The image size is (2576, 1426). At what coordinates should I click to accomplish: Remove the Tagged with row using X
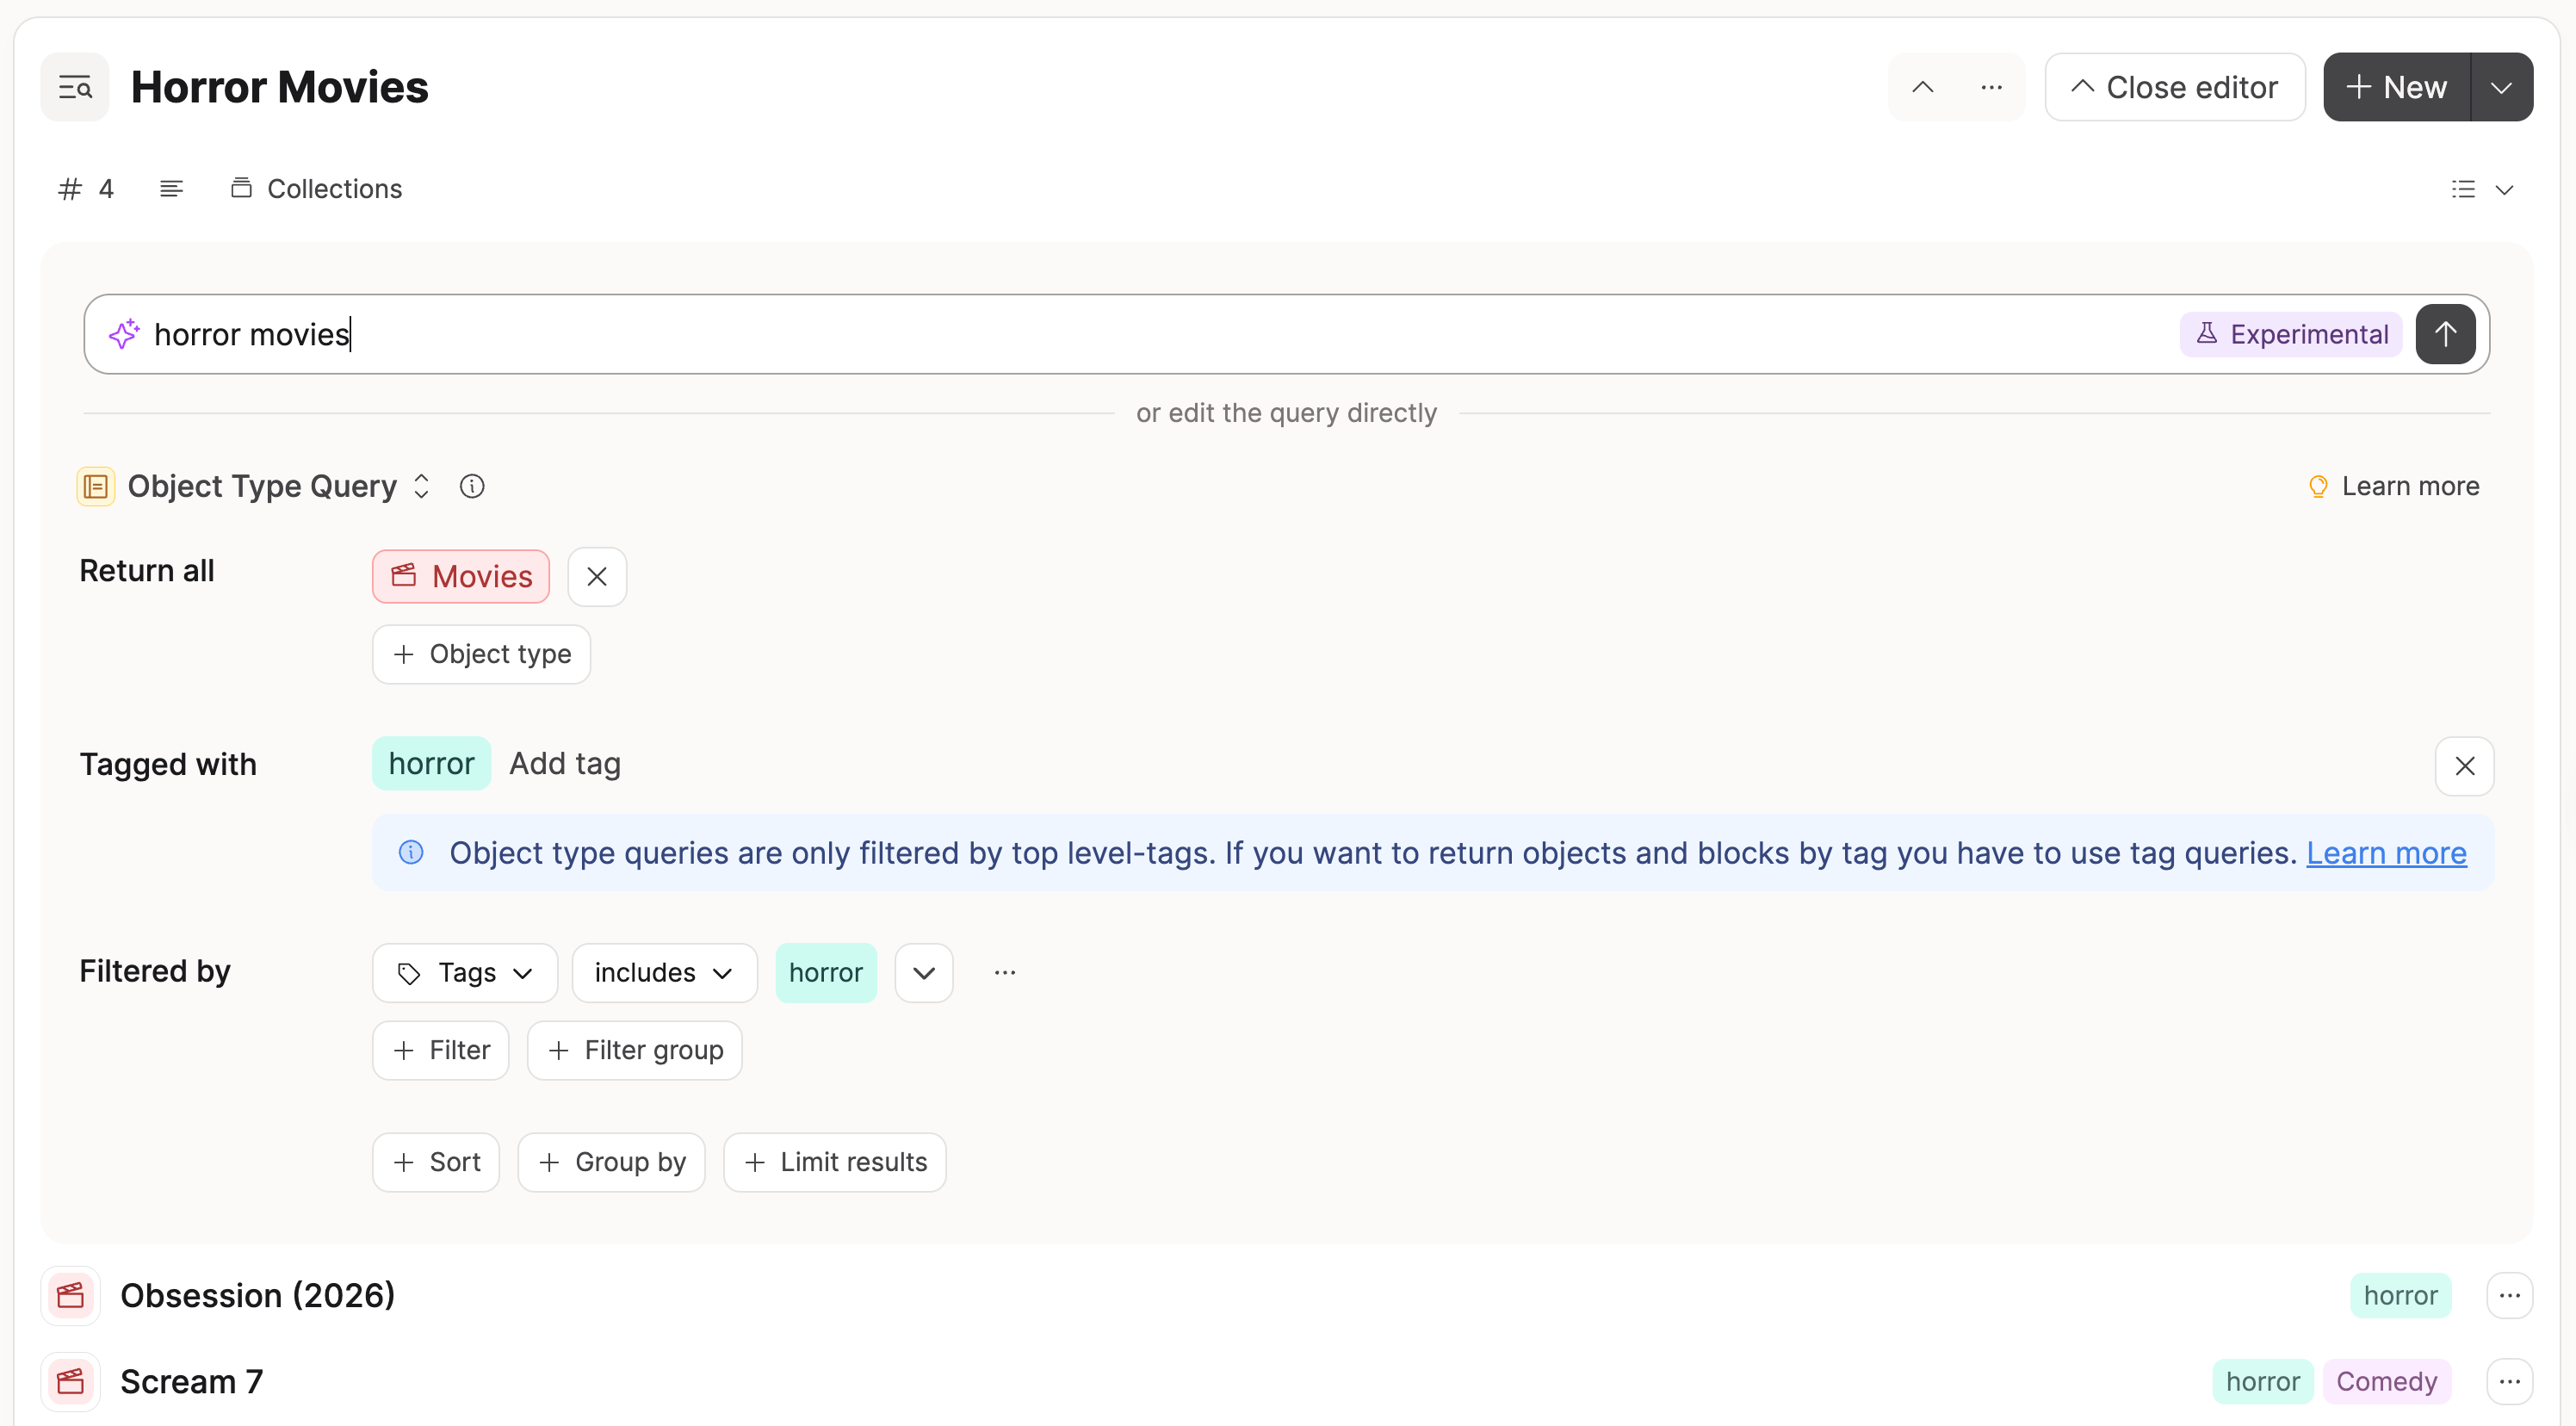pyautogui.click(x=2465, y=766)
